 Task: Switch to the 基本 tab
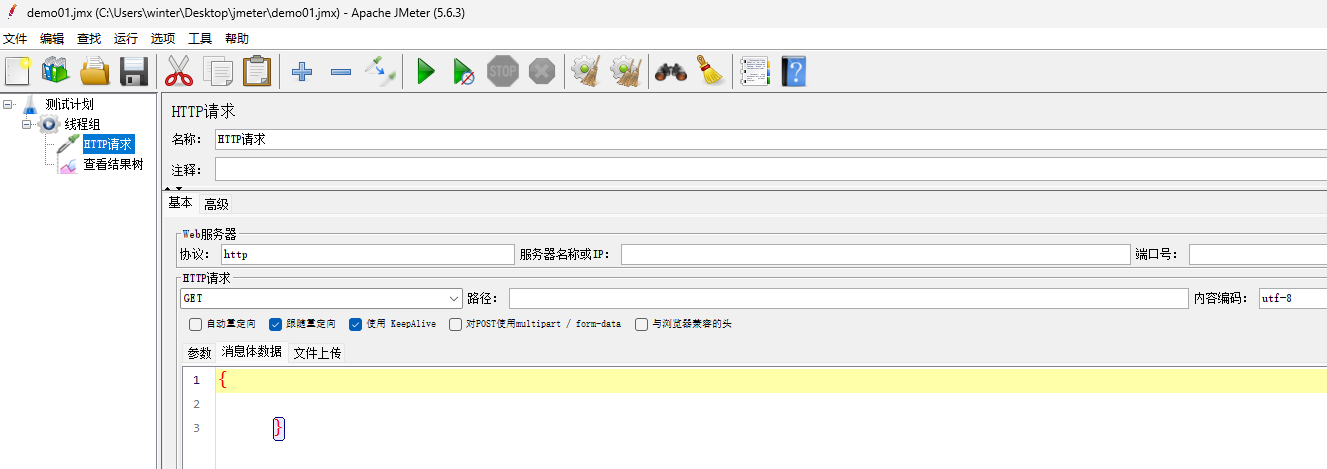coord(180,203)
